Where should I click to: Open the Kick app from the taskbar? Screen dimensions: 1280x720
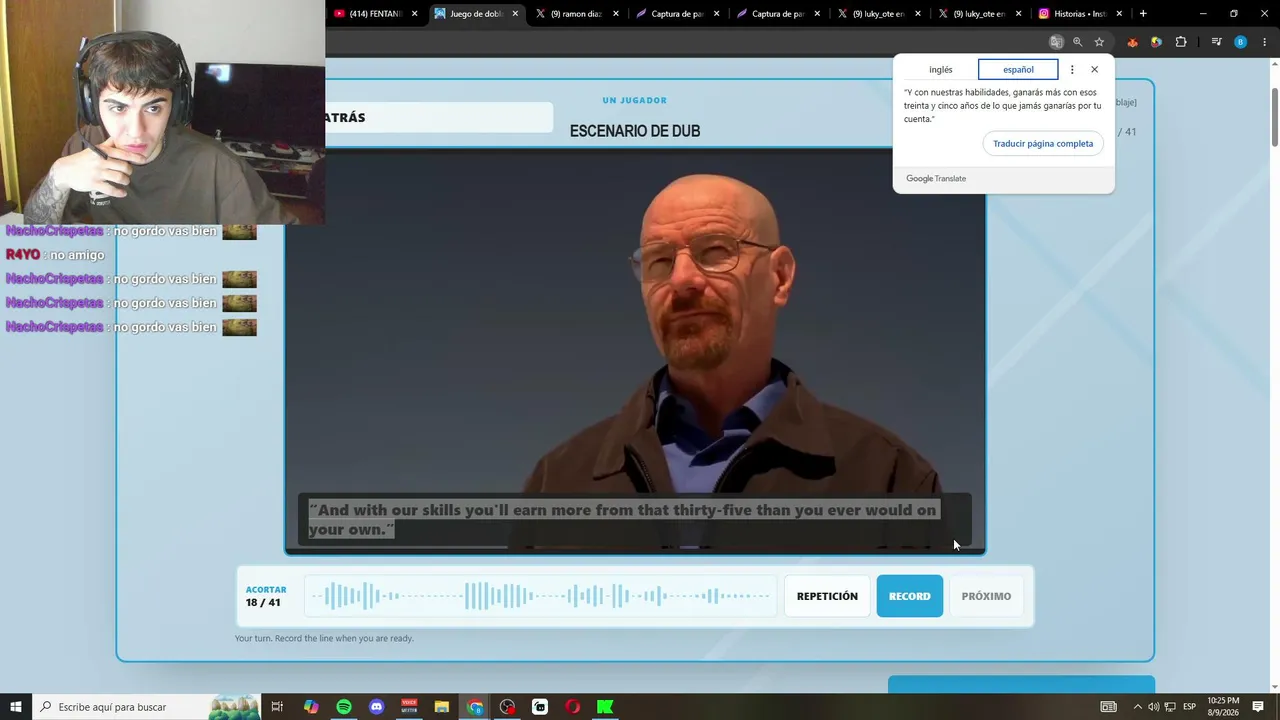point(605,707)
